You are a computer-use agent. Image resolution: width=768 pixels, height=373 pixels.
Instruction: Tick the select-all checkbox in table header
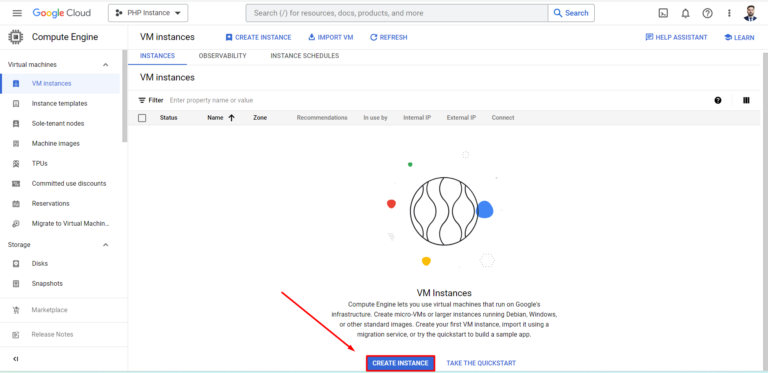[142, 118]
